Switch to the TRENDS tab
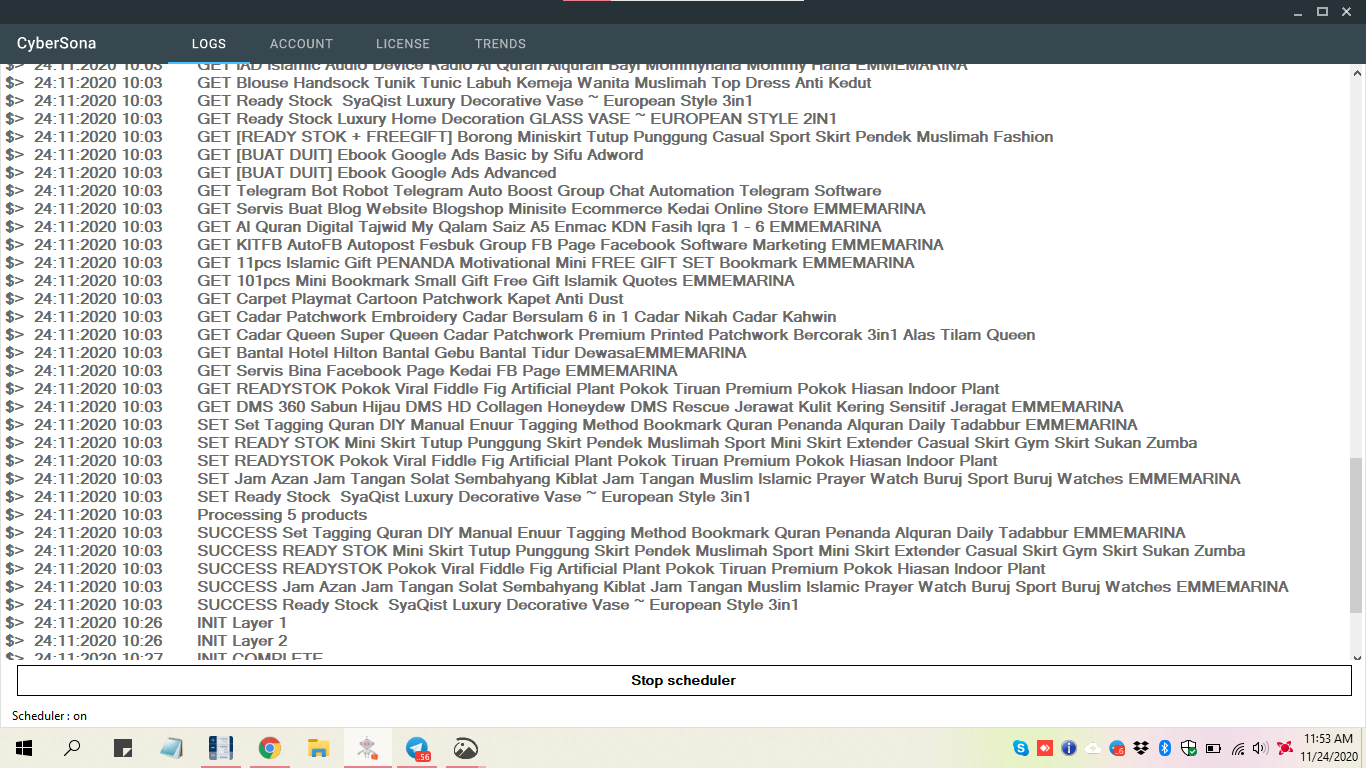This screenshot has height=768, width=1366. [x=500, y=44]
